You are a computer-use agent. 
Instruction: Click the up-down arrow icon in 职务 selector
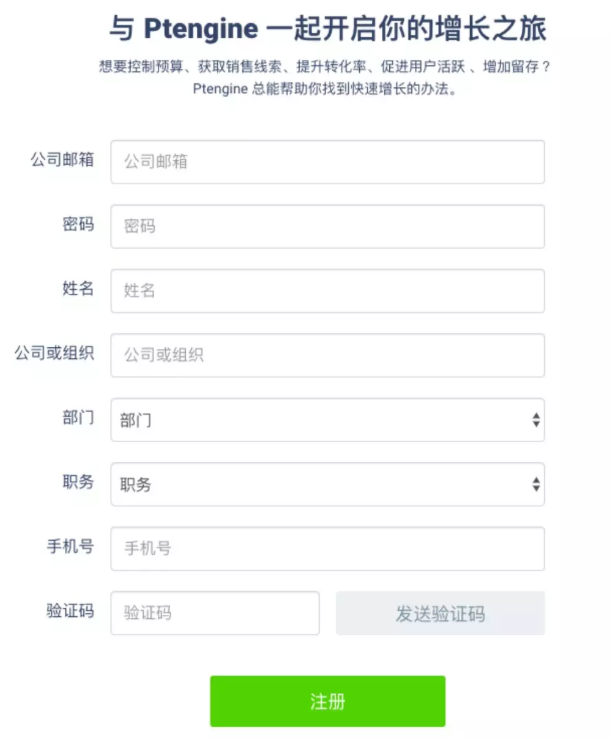(536, 484)
